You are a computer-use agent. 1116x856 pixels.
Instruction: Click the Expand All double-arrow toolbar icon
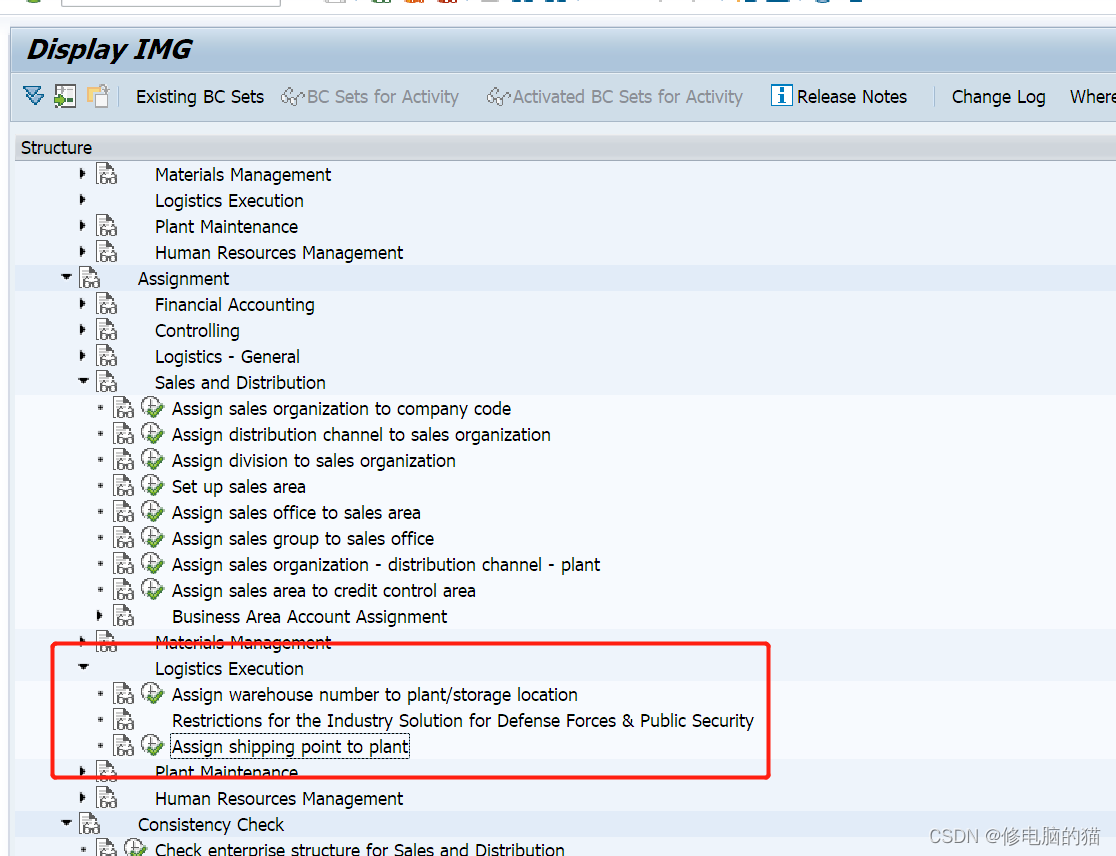click(34, 96)
